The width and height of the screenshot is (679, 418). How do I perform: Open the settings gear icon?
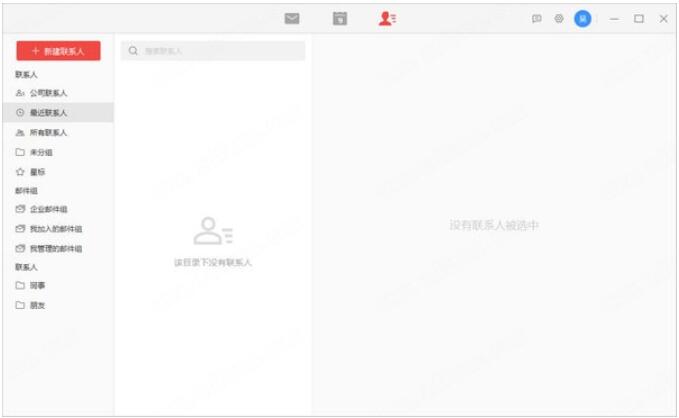coord(559,19)
